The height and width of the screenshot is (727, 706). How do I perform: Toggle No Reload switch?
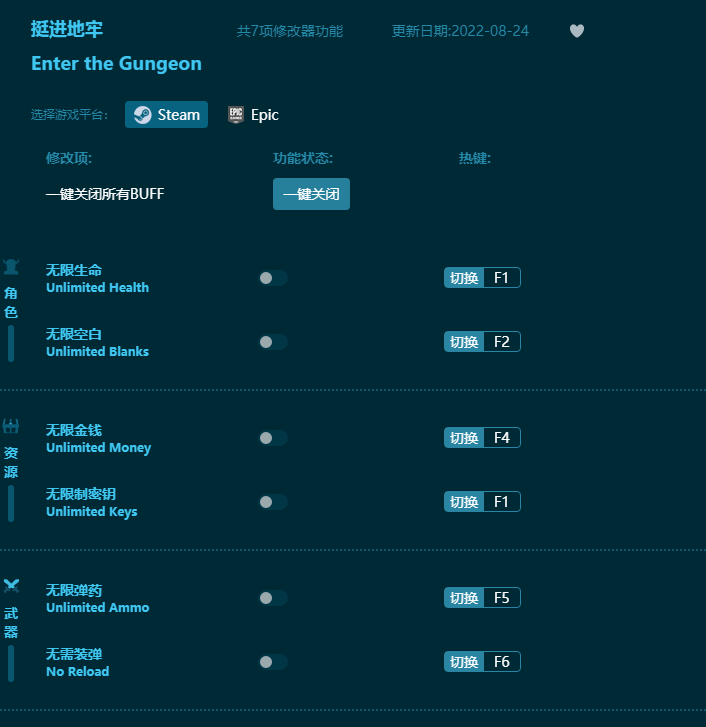[273, 662]
